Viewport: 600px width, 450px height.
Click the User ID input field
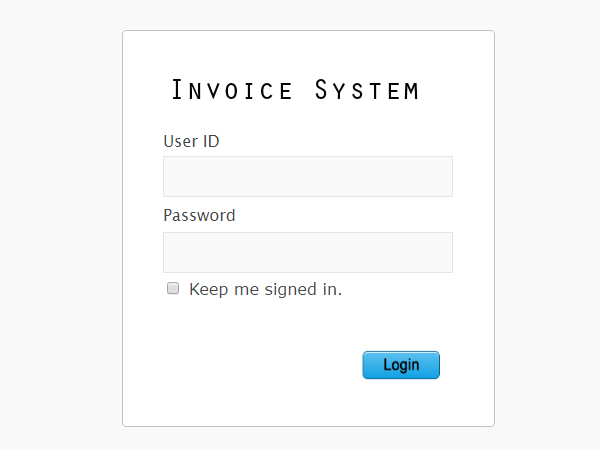point(307,176)
